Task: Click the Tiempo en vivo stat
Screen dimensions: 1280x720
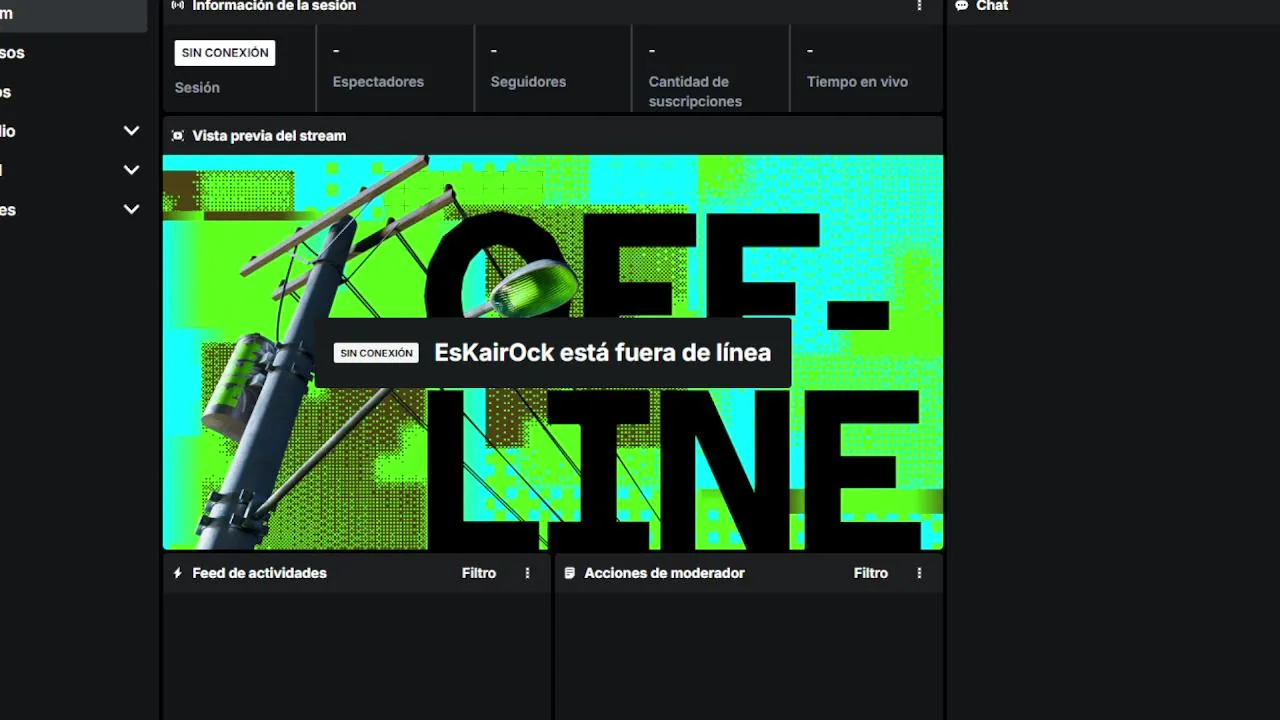Action: 857,82
